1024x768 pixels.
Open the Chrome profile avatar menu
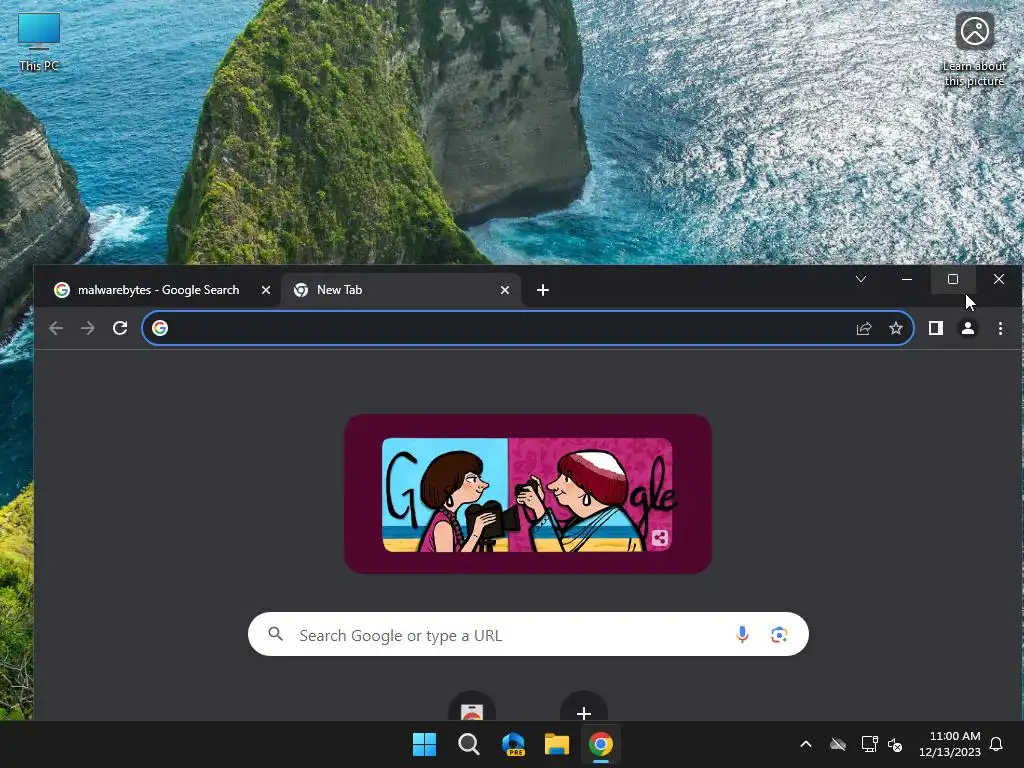(968, 328)
